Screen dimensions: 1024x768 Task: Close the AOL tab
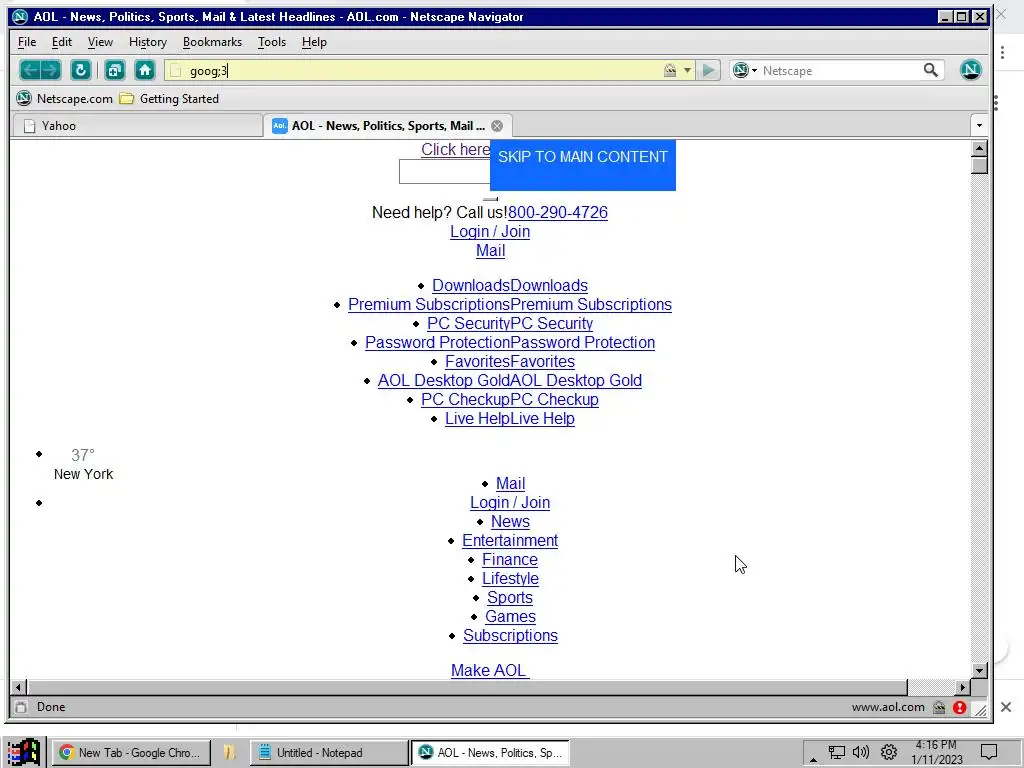(x=497, y=126)
